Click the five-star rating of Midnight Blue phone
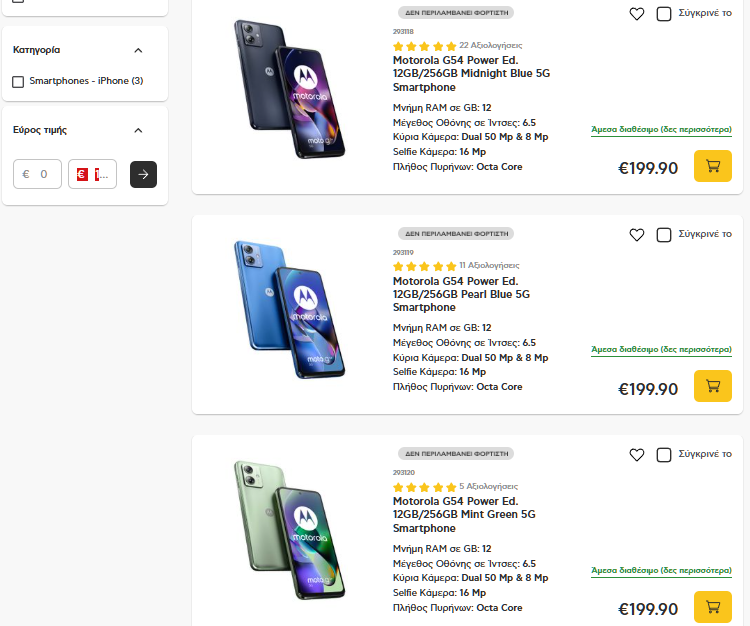 pyautogui.click(x=424, y=46)
